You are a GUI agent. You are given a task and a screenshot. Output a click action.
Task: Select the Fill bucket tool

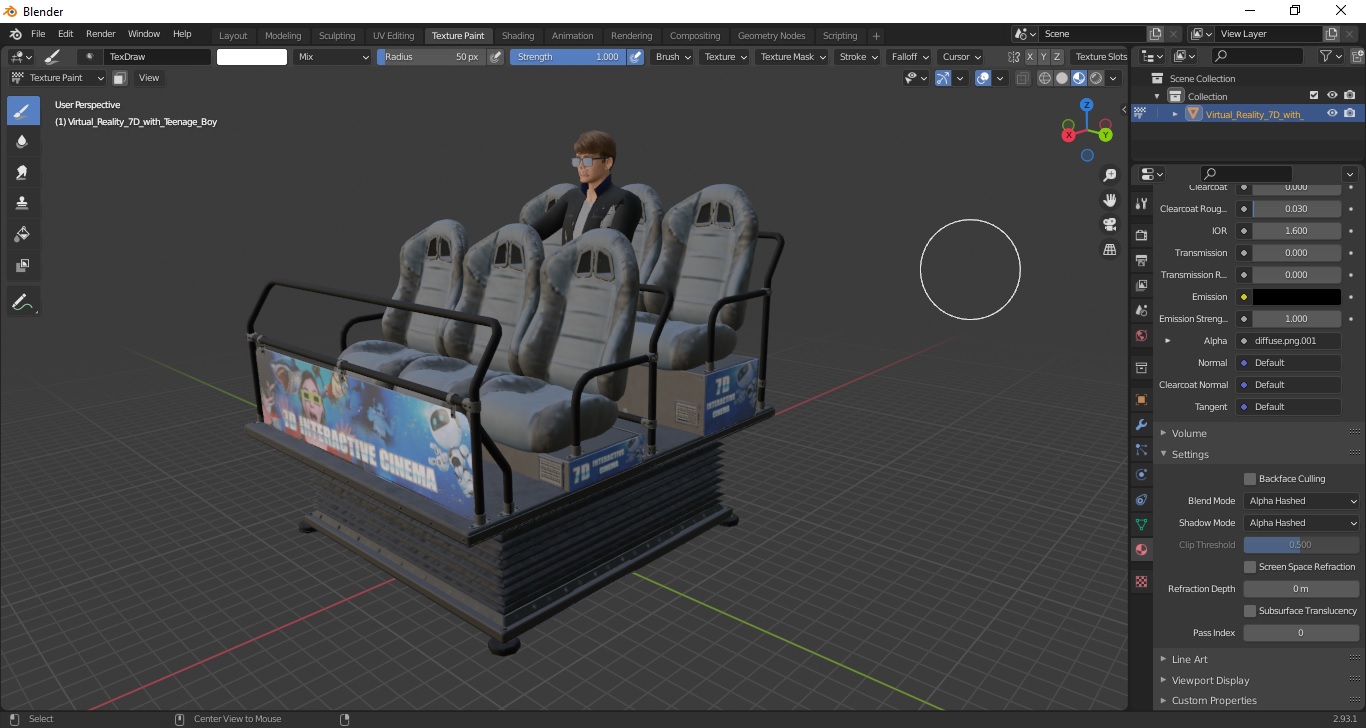point(23,234)
